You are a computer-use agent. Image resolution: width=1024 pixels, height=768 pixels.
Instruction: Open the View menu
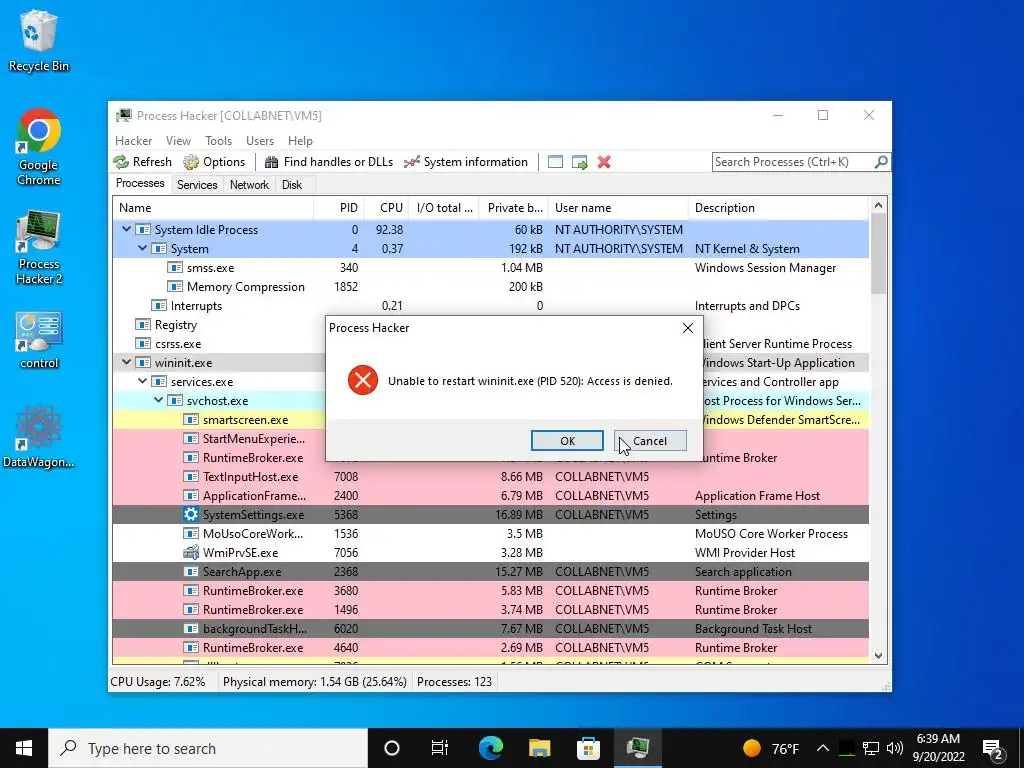(178, 140)
